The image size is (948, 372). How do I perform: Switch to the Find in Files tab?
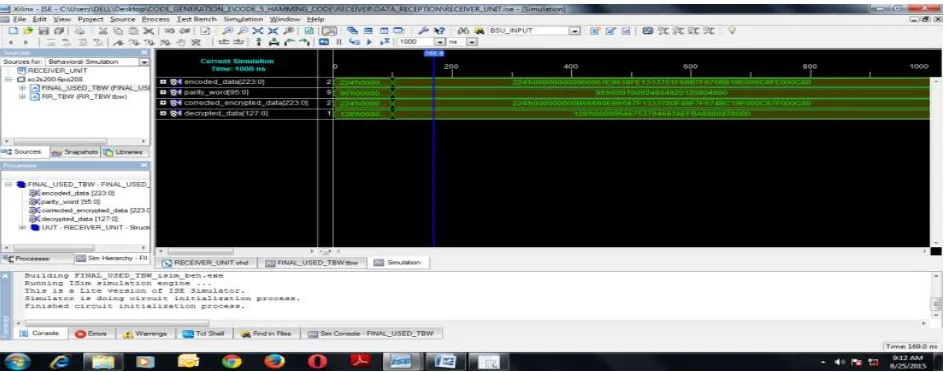(267, 333)
